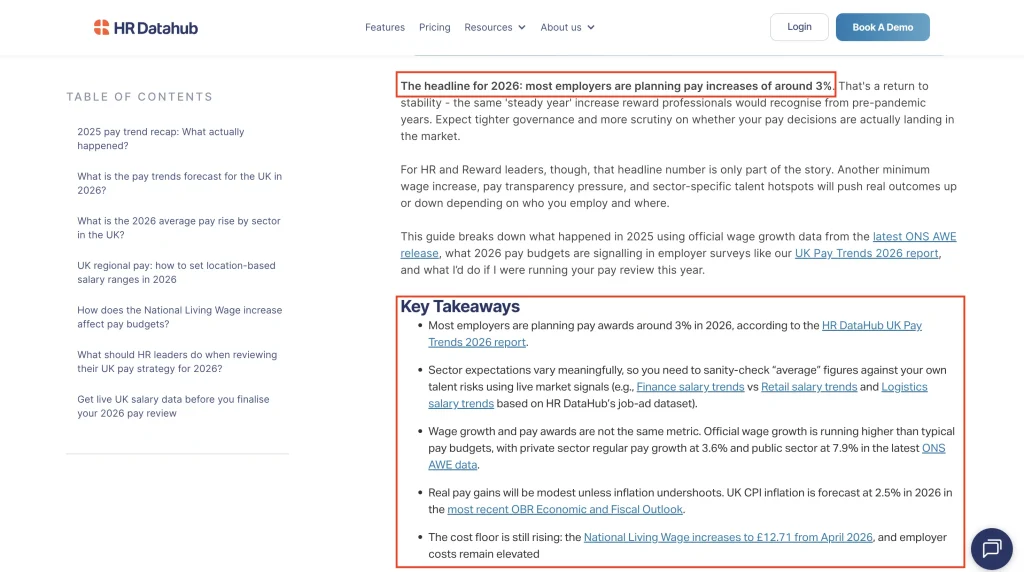The image size is (1024, 572).
Task: Open the Retail salary trends link
Action: pyautogui.click(x=808, y=387)
